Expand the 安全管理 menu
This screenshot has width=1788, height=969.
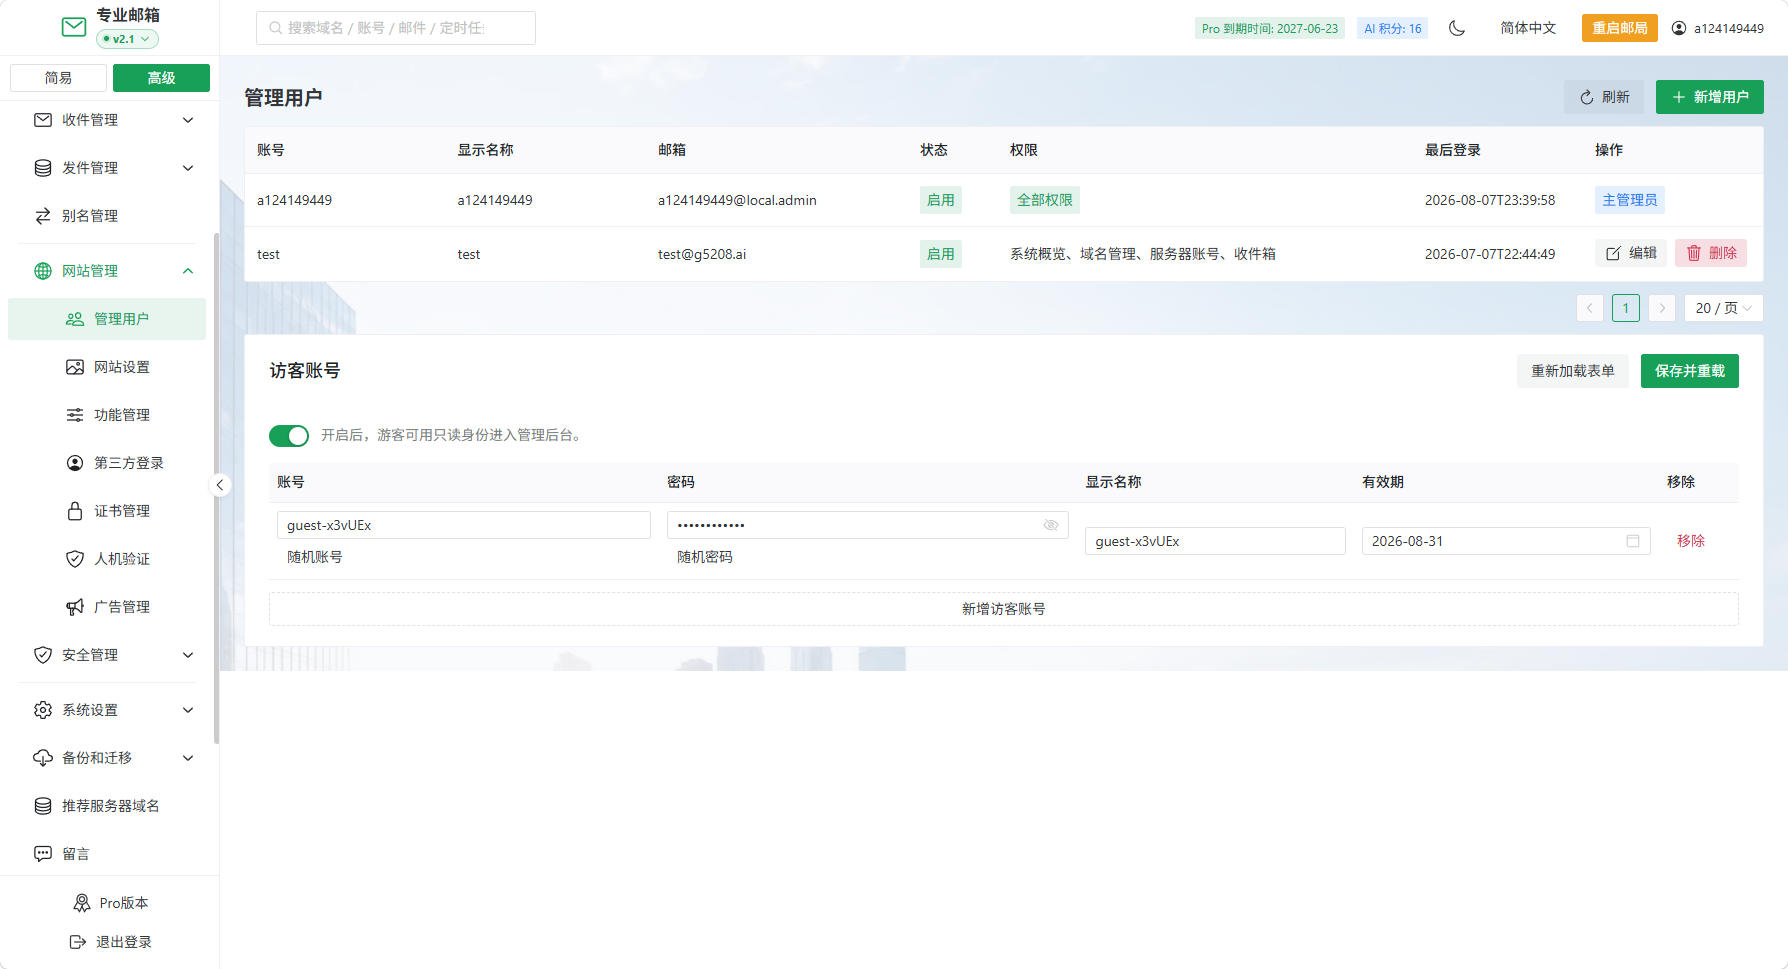[x=188, y=655]
